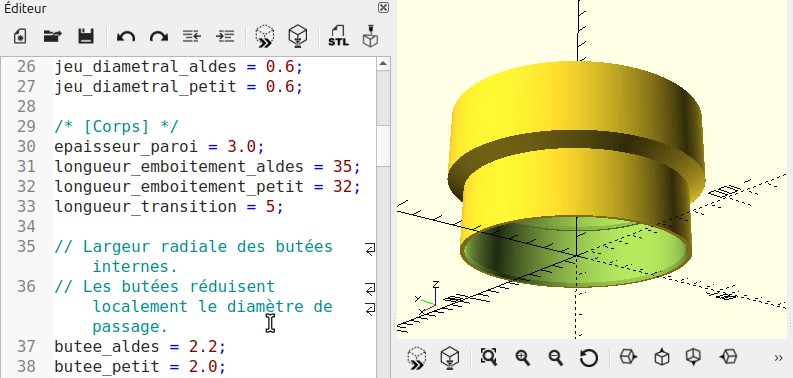This screenshot has height=378, width=793.
Task: Indent the selected code
Action: 225,36
